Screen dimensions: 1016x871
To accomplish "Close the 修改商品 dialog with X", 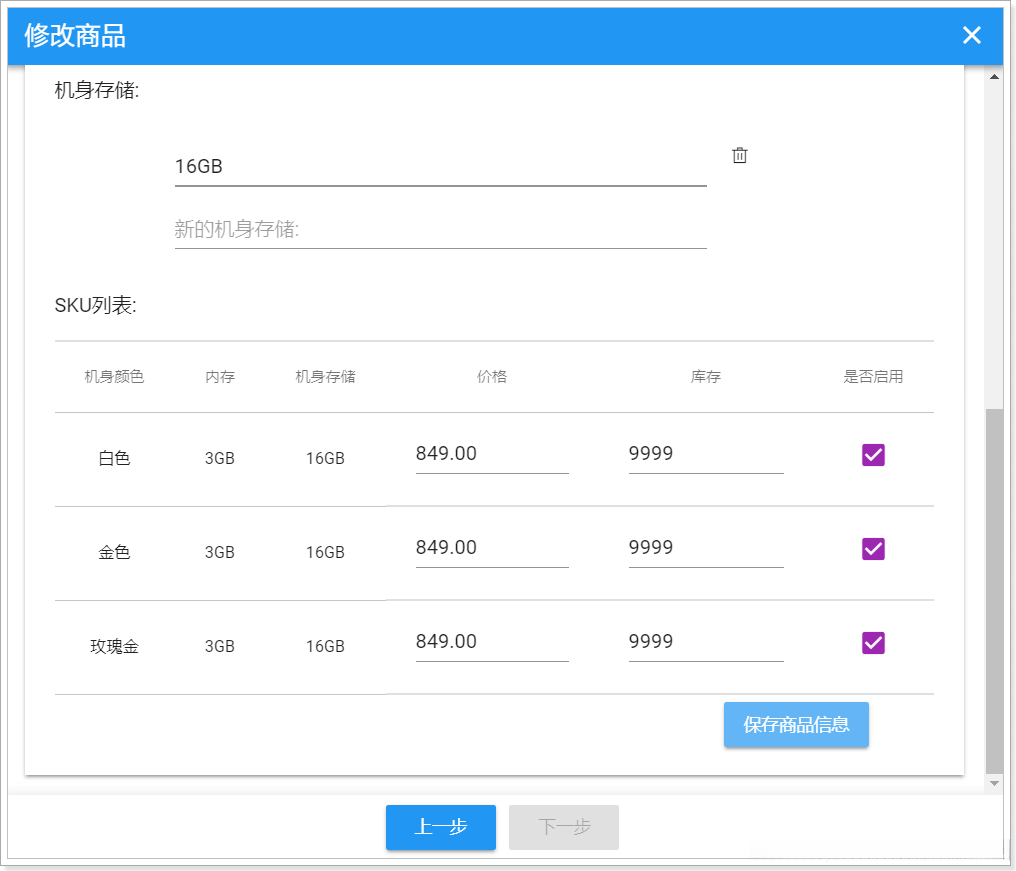I will tap(971, 35).
